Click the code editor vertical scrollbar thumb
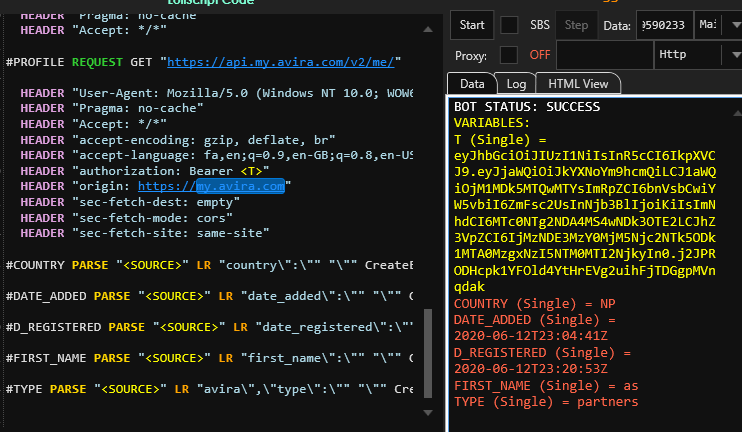 click(x=428, y=353)
